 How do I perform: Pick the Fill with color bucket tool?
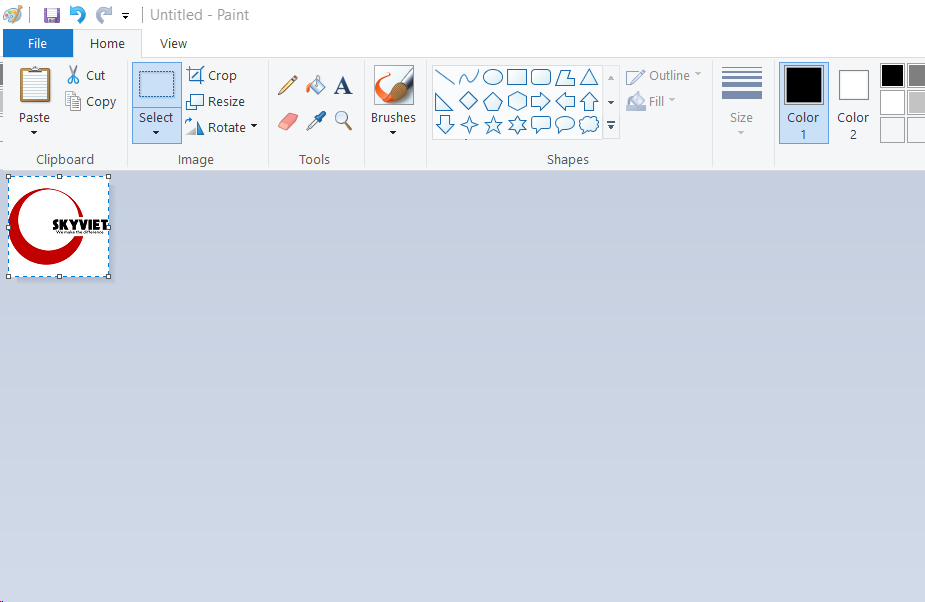click(316, 85)
